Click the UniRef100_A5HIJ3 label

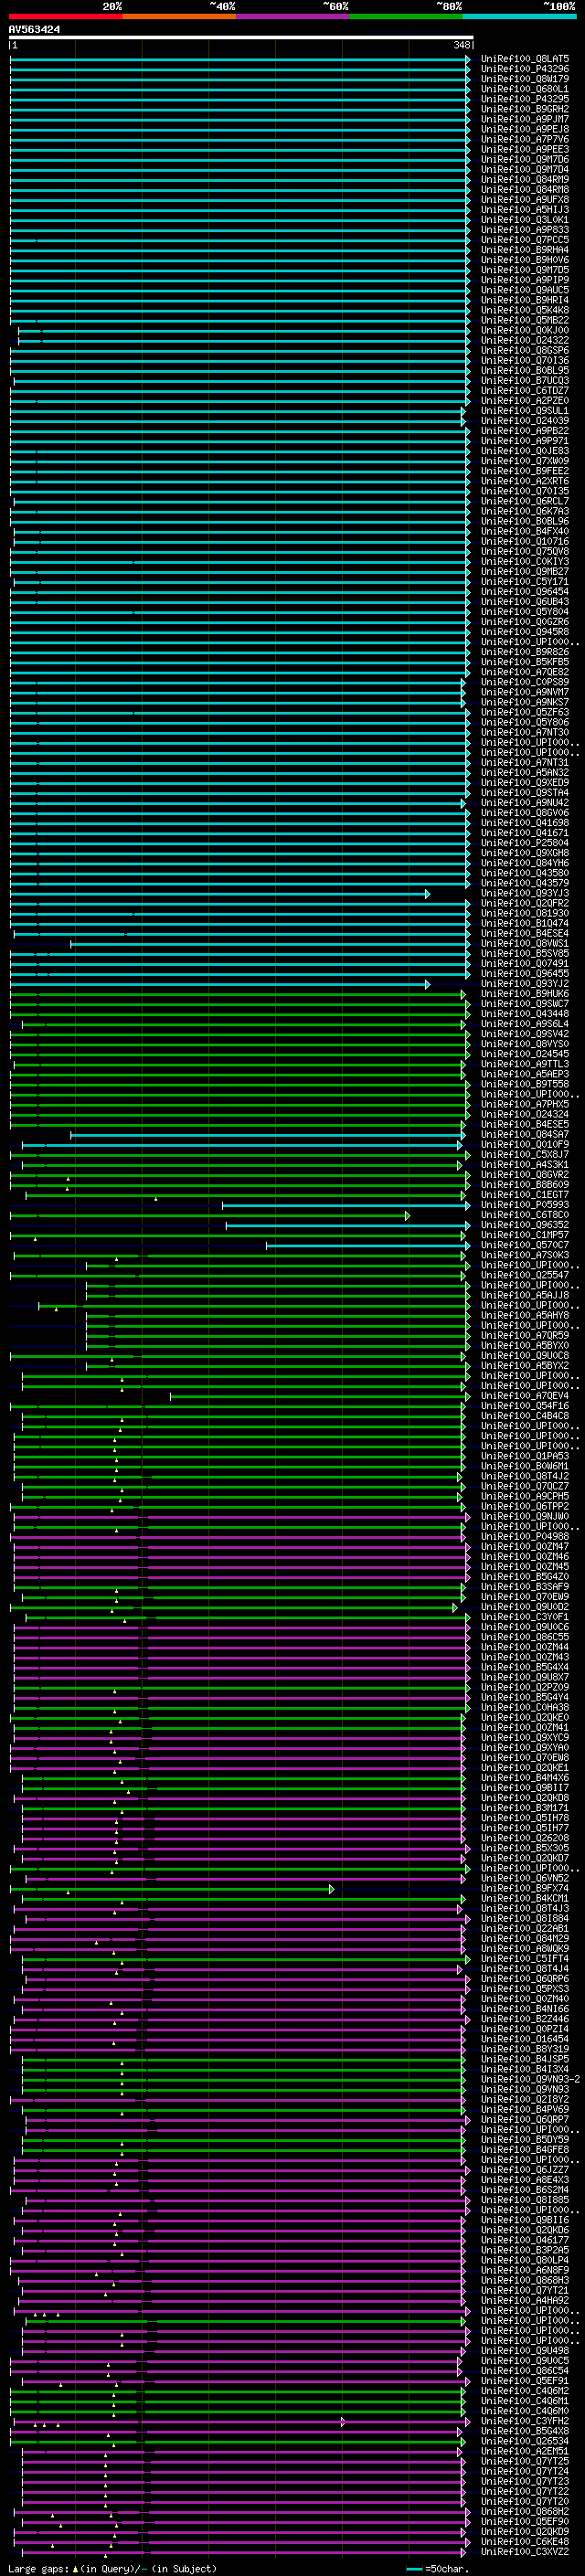525,209
